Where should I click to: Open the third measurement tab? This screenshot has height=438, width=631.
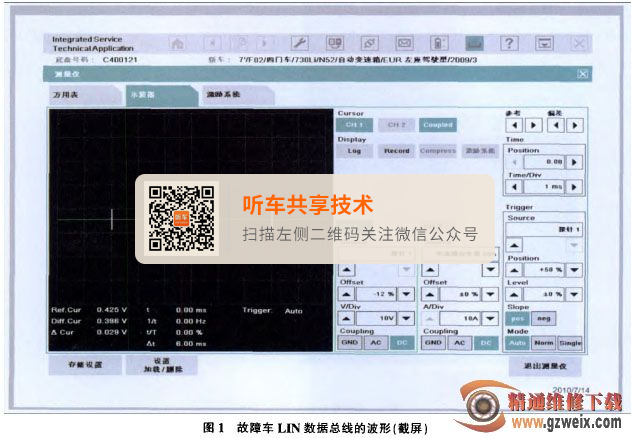pyautogui.click(x=238, y=95)
